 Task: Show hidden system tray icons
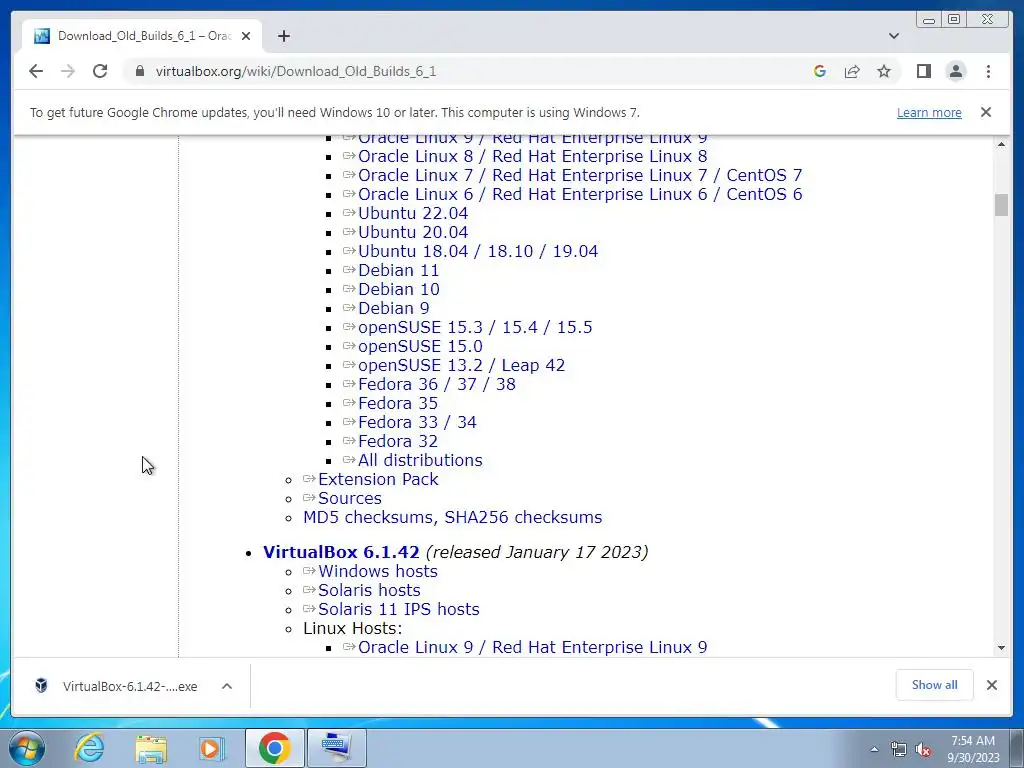coord(874,749)
